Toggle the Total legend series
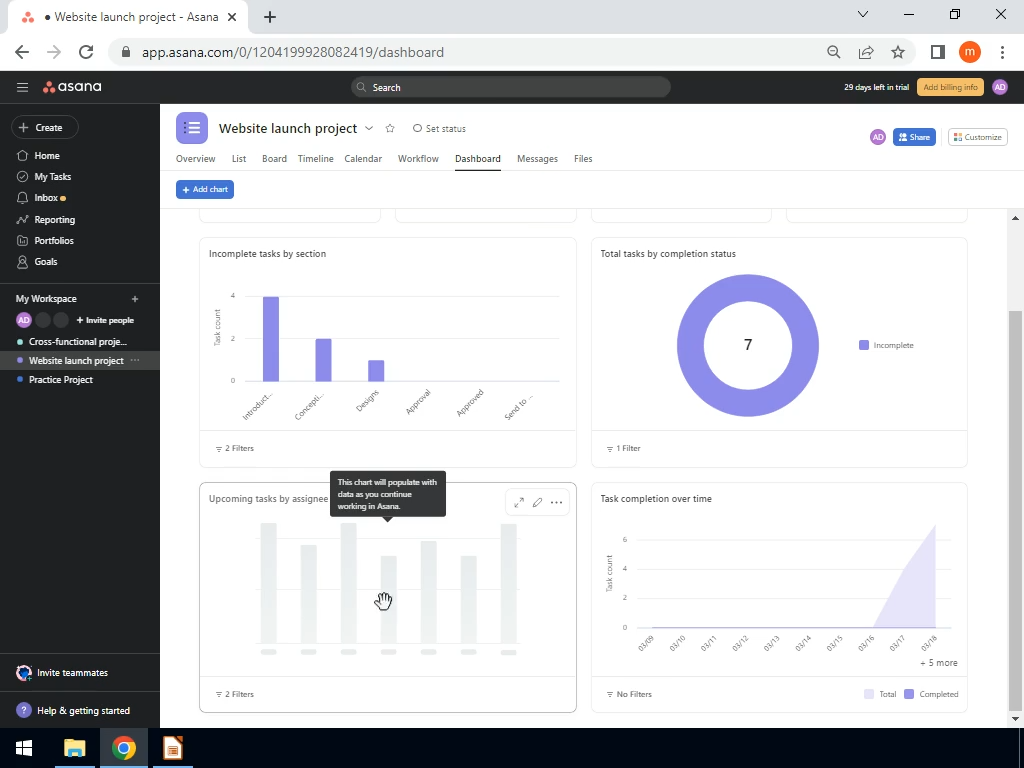The height and width of the screenshot is (768, 1024). click(x=880, y=694)
